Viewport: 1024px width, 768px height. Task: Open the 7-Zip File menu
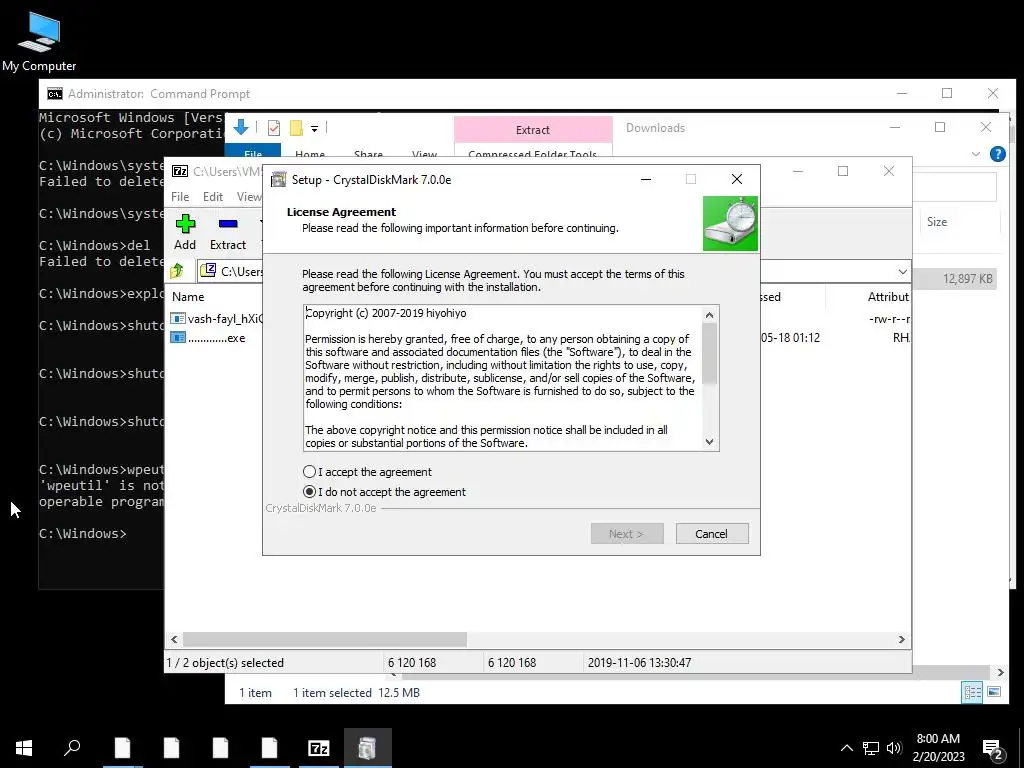tap(180, 197)
